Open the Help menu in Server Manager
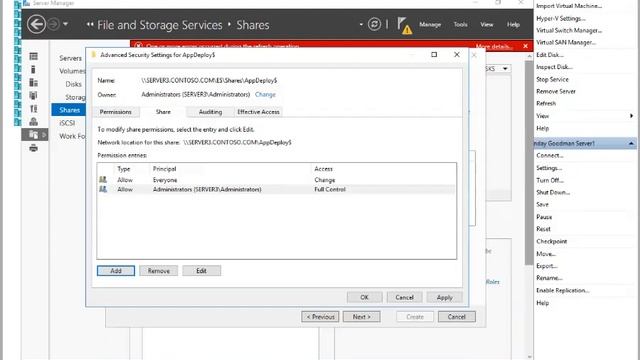Image resolution: width=640 pixels, height=360 pixels. 513,24
